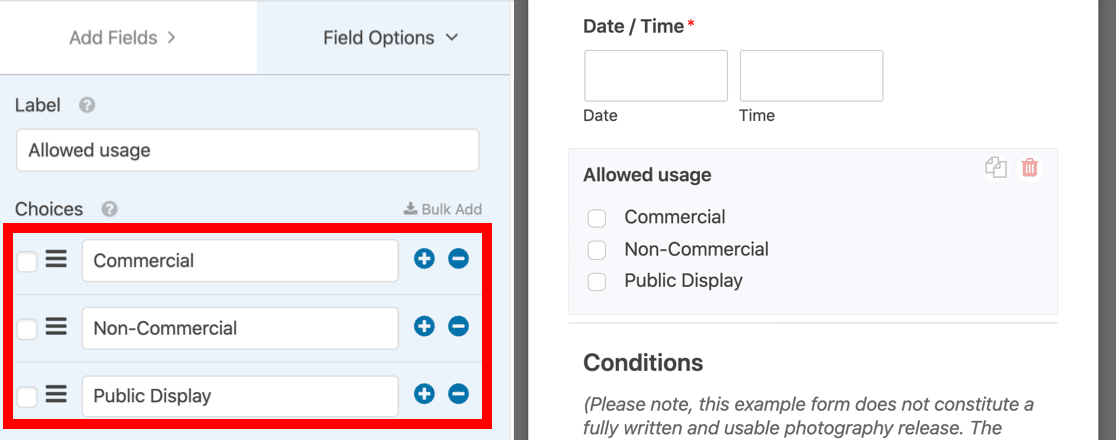Add a choice after Public Display
The image size is (1116, 440).
click(424, 394)
